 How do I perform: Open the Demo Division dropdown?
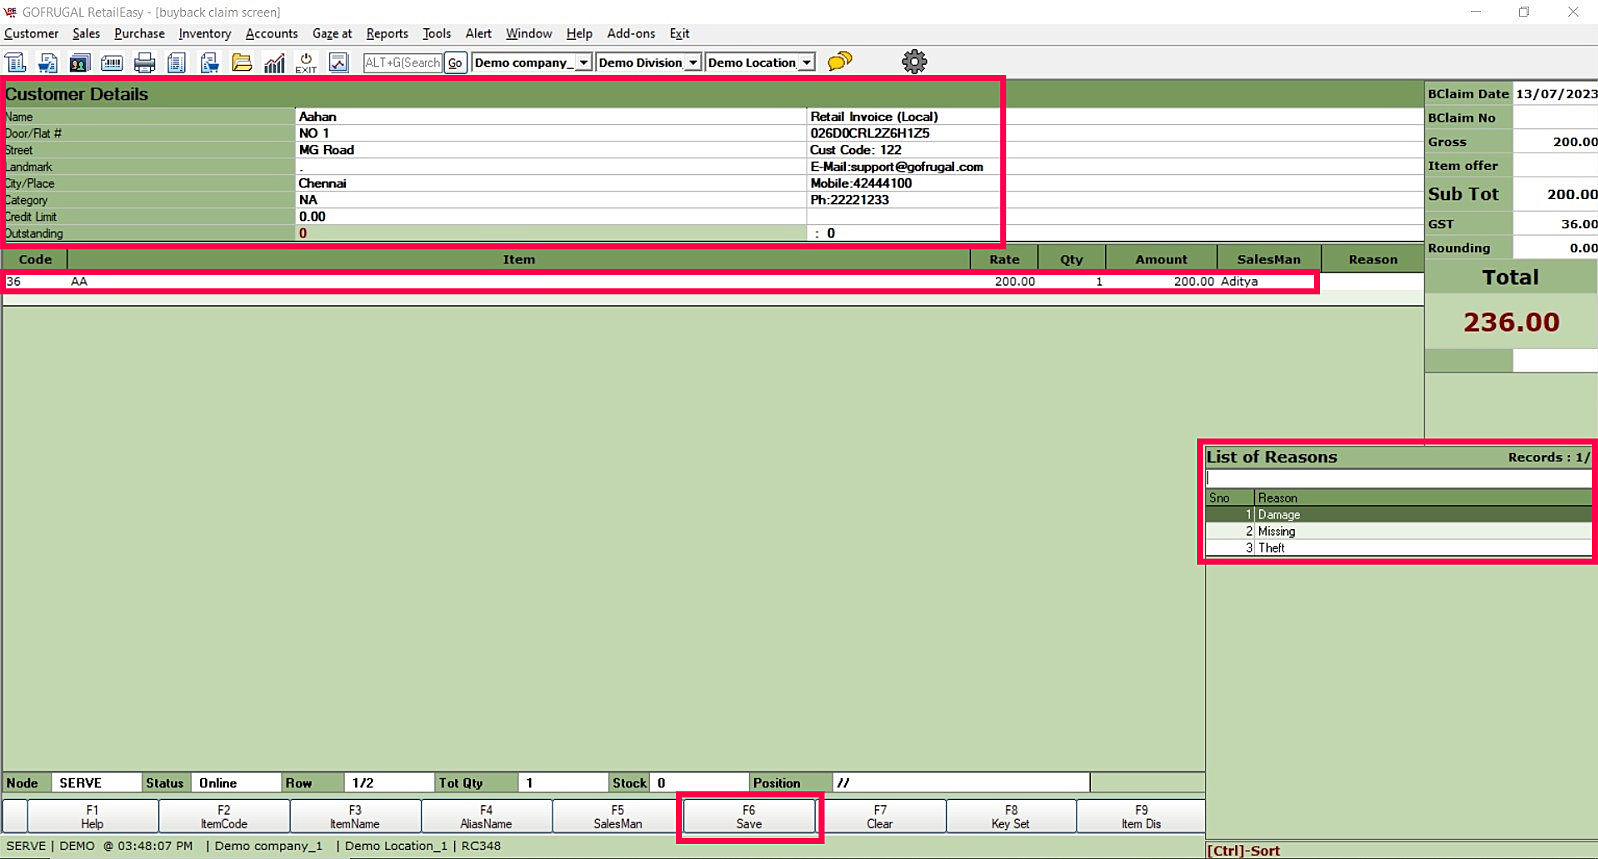pos(648,62)
